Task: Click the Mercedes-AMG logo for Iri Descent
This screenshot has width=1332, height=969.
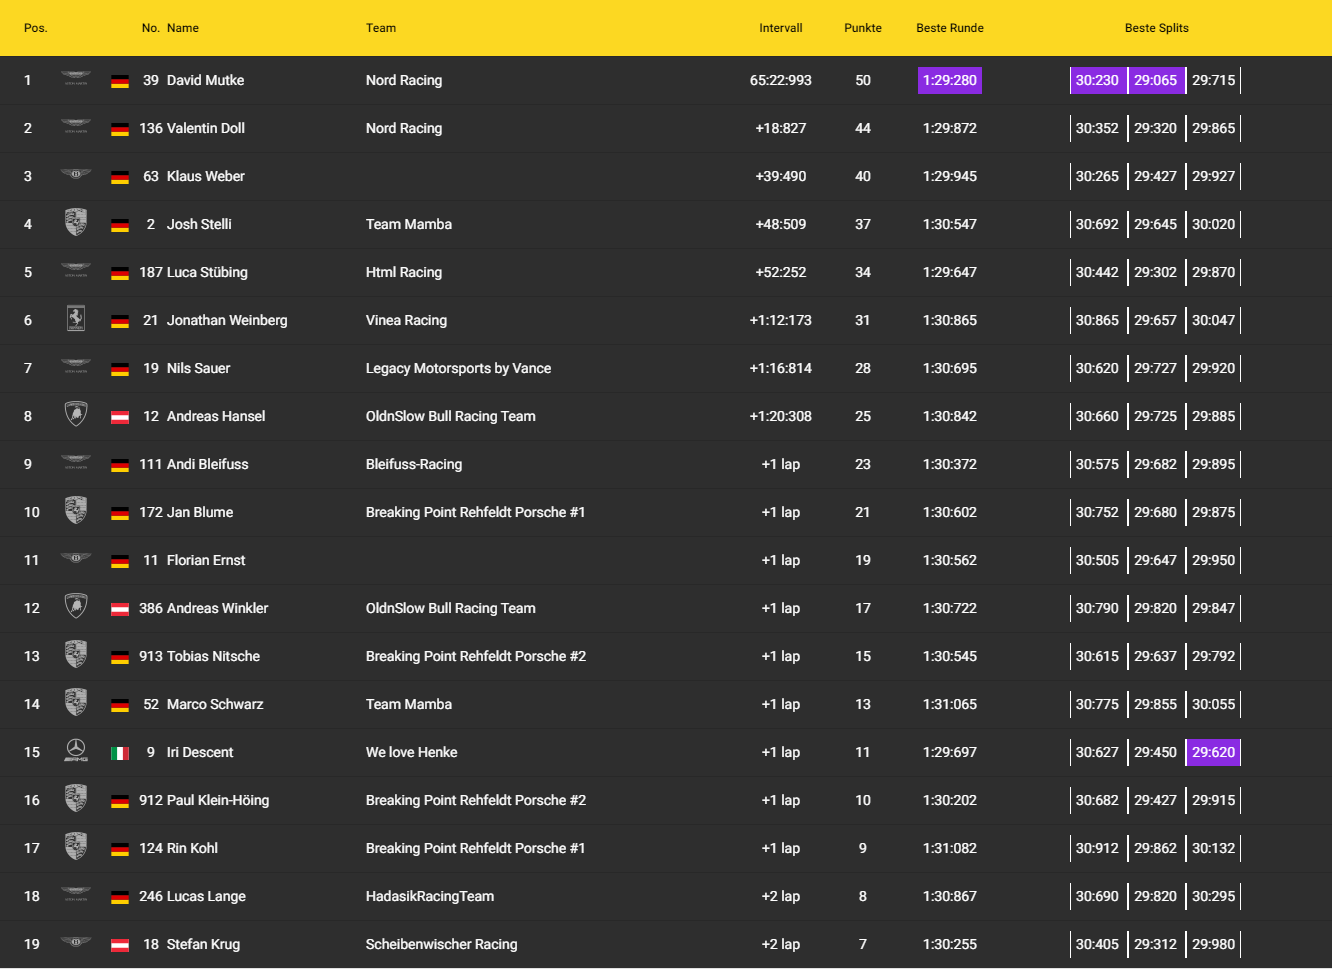Action: (x=76, y=751)
